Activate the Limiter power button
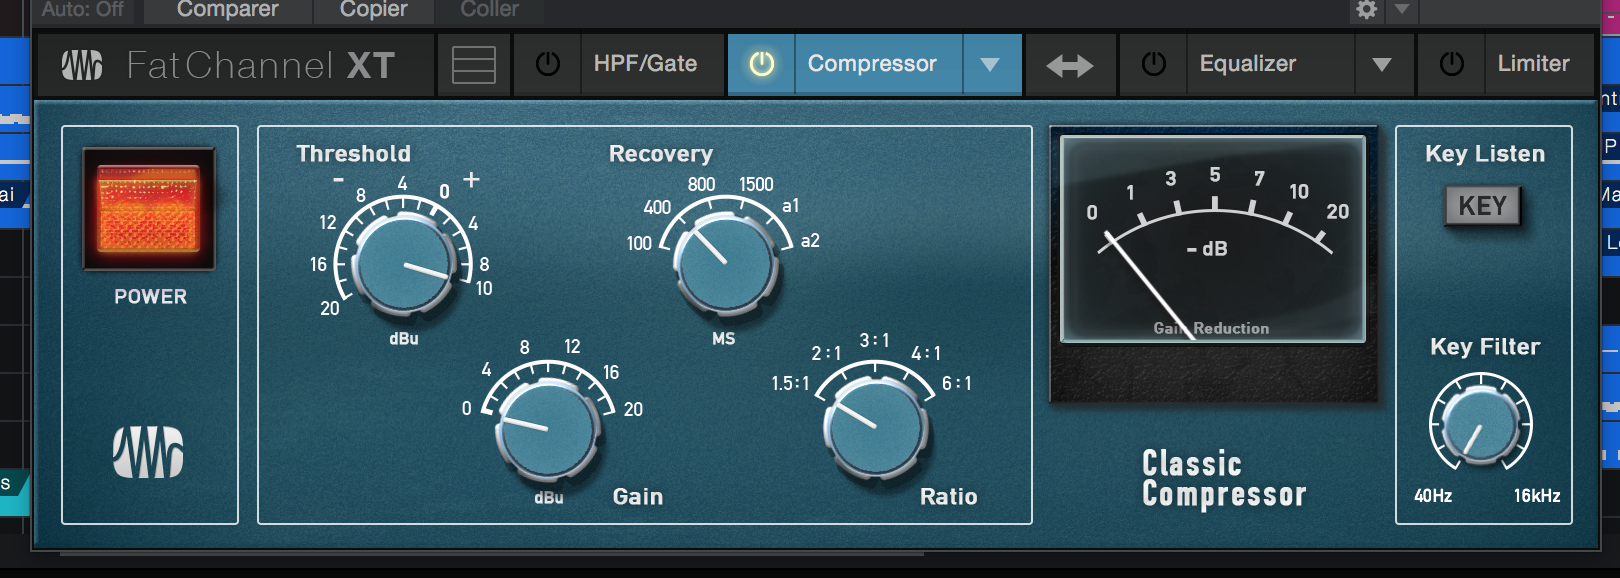1620x578 pixels. [1452, 64]
